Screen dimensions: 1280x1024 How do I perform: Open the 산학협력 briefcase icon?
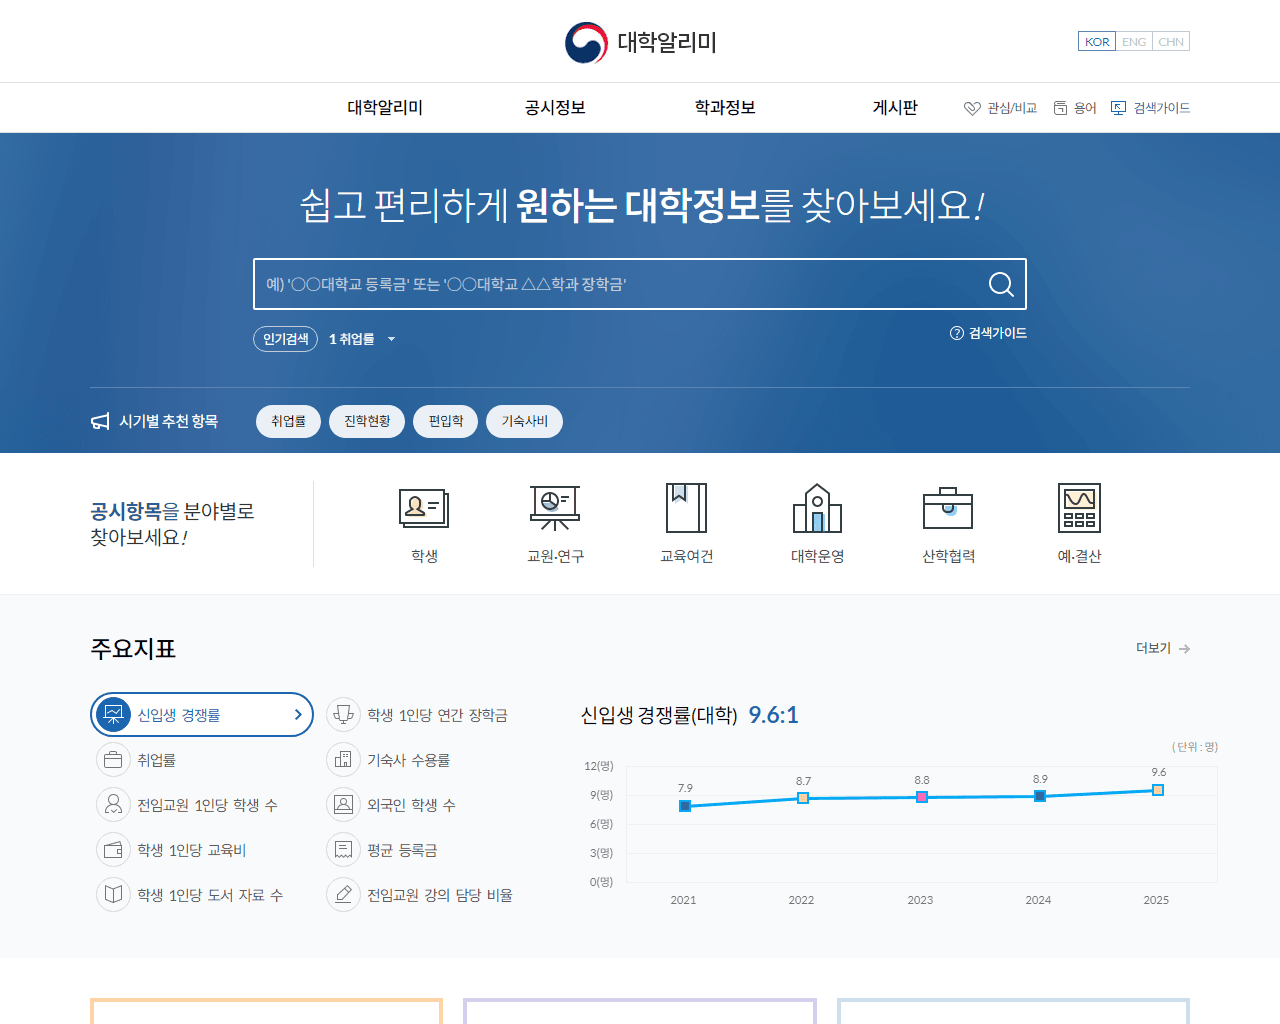pyautogui.click(x=948, y=508)
